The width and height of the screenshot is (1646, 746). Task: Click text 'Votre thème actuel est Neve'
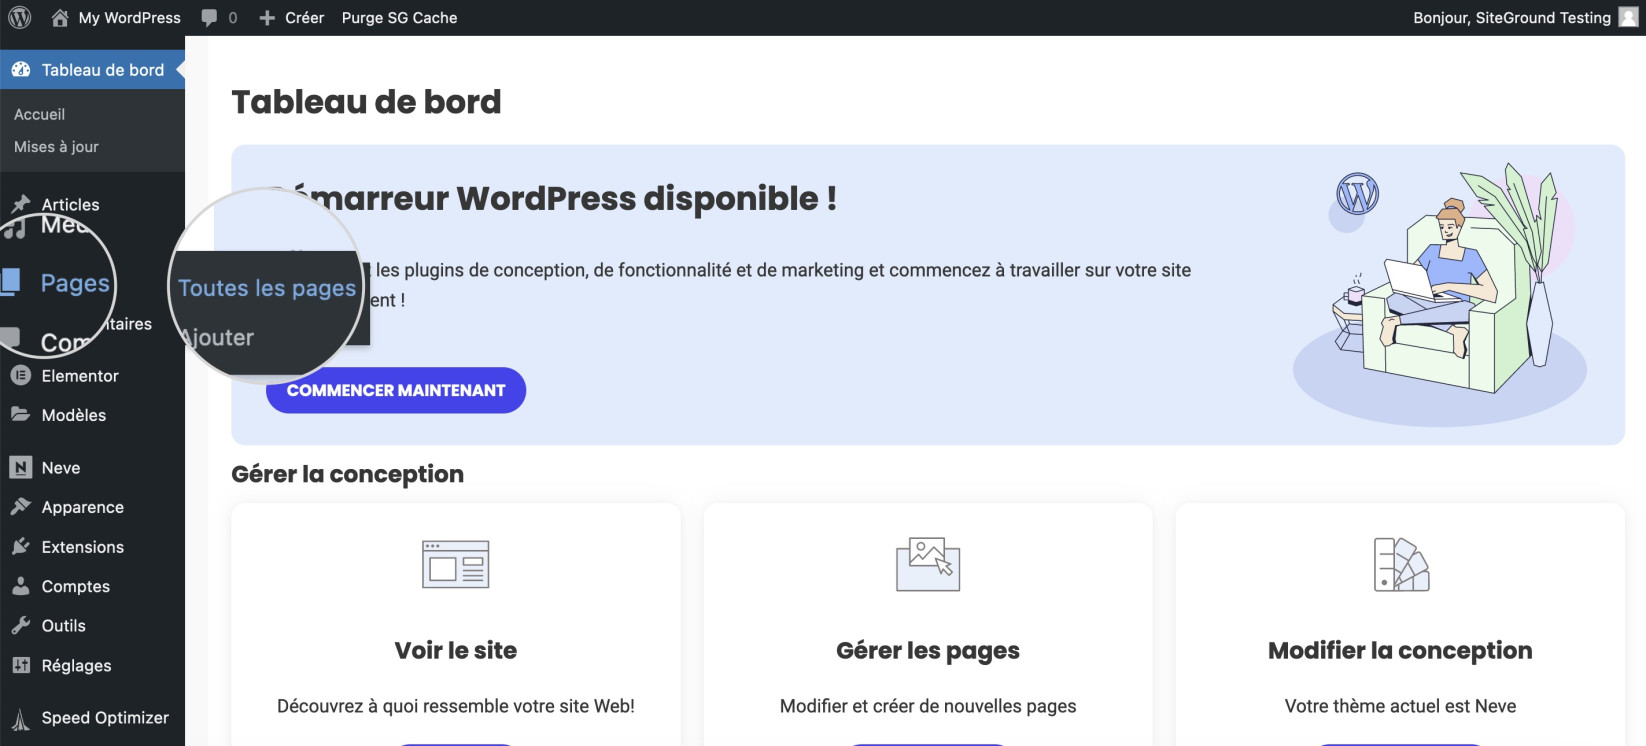(1400, 706)
